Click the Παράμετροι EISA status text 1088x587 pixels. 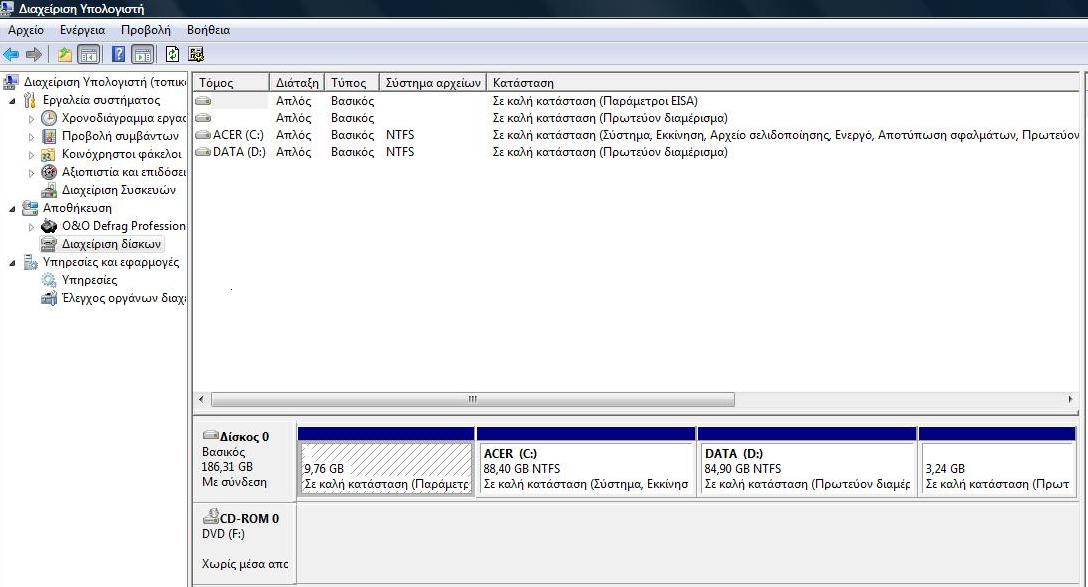pos(595,101)
